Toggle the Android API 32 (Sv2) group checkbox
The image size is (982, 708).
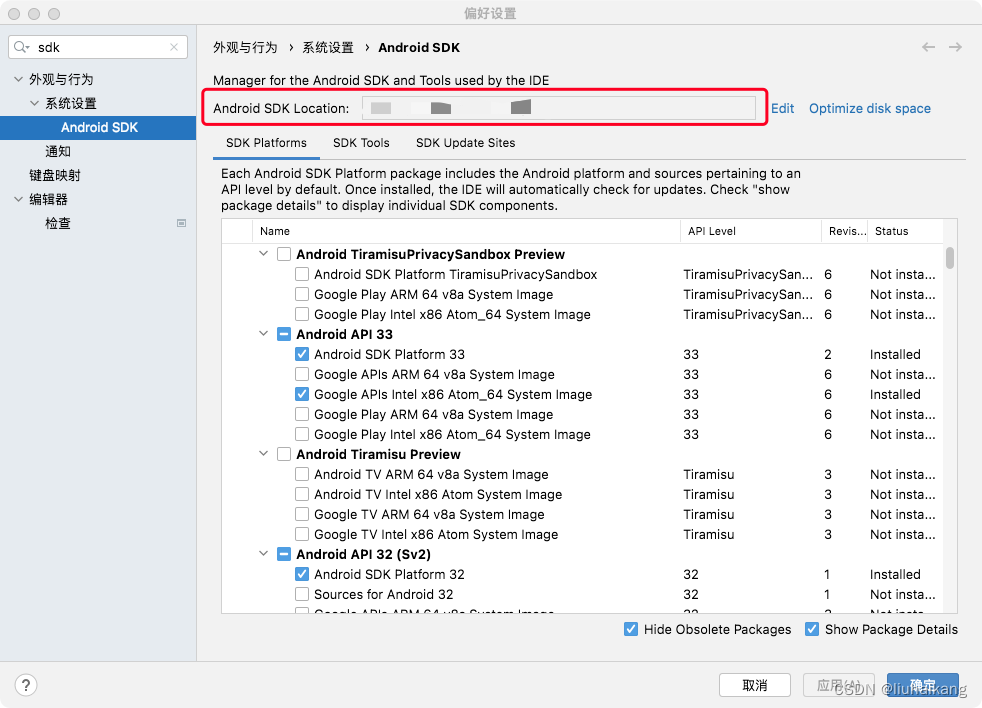point(284,554)
